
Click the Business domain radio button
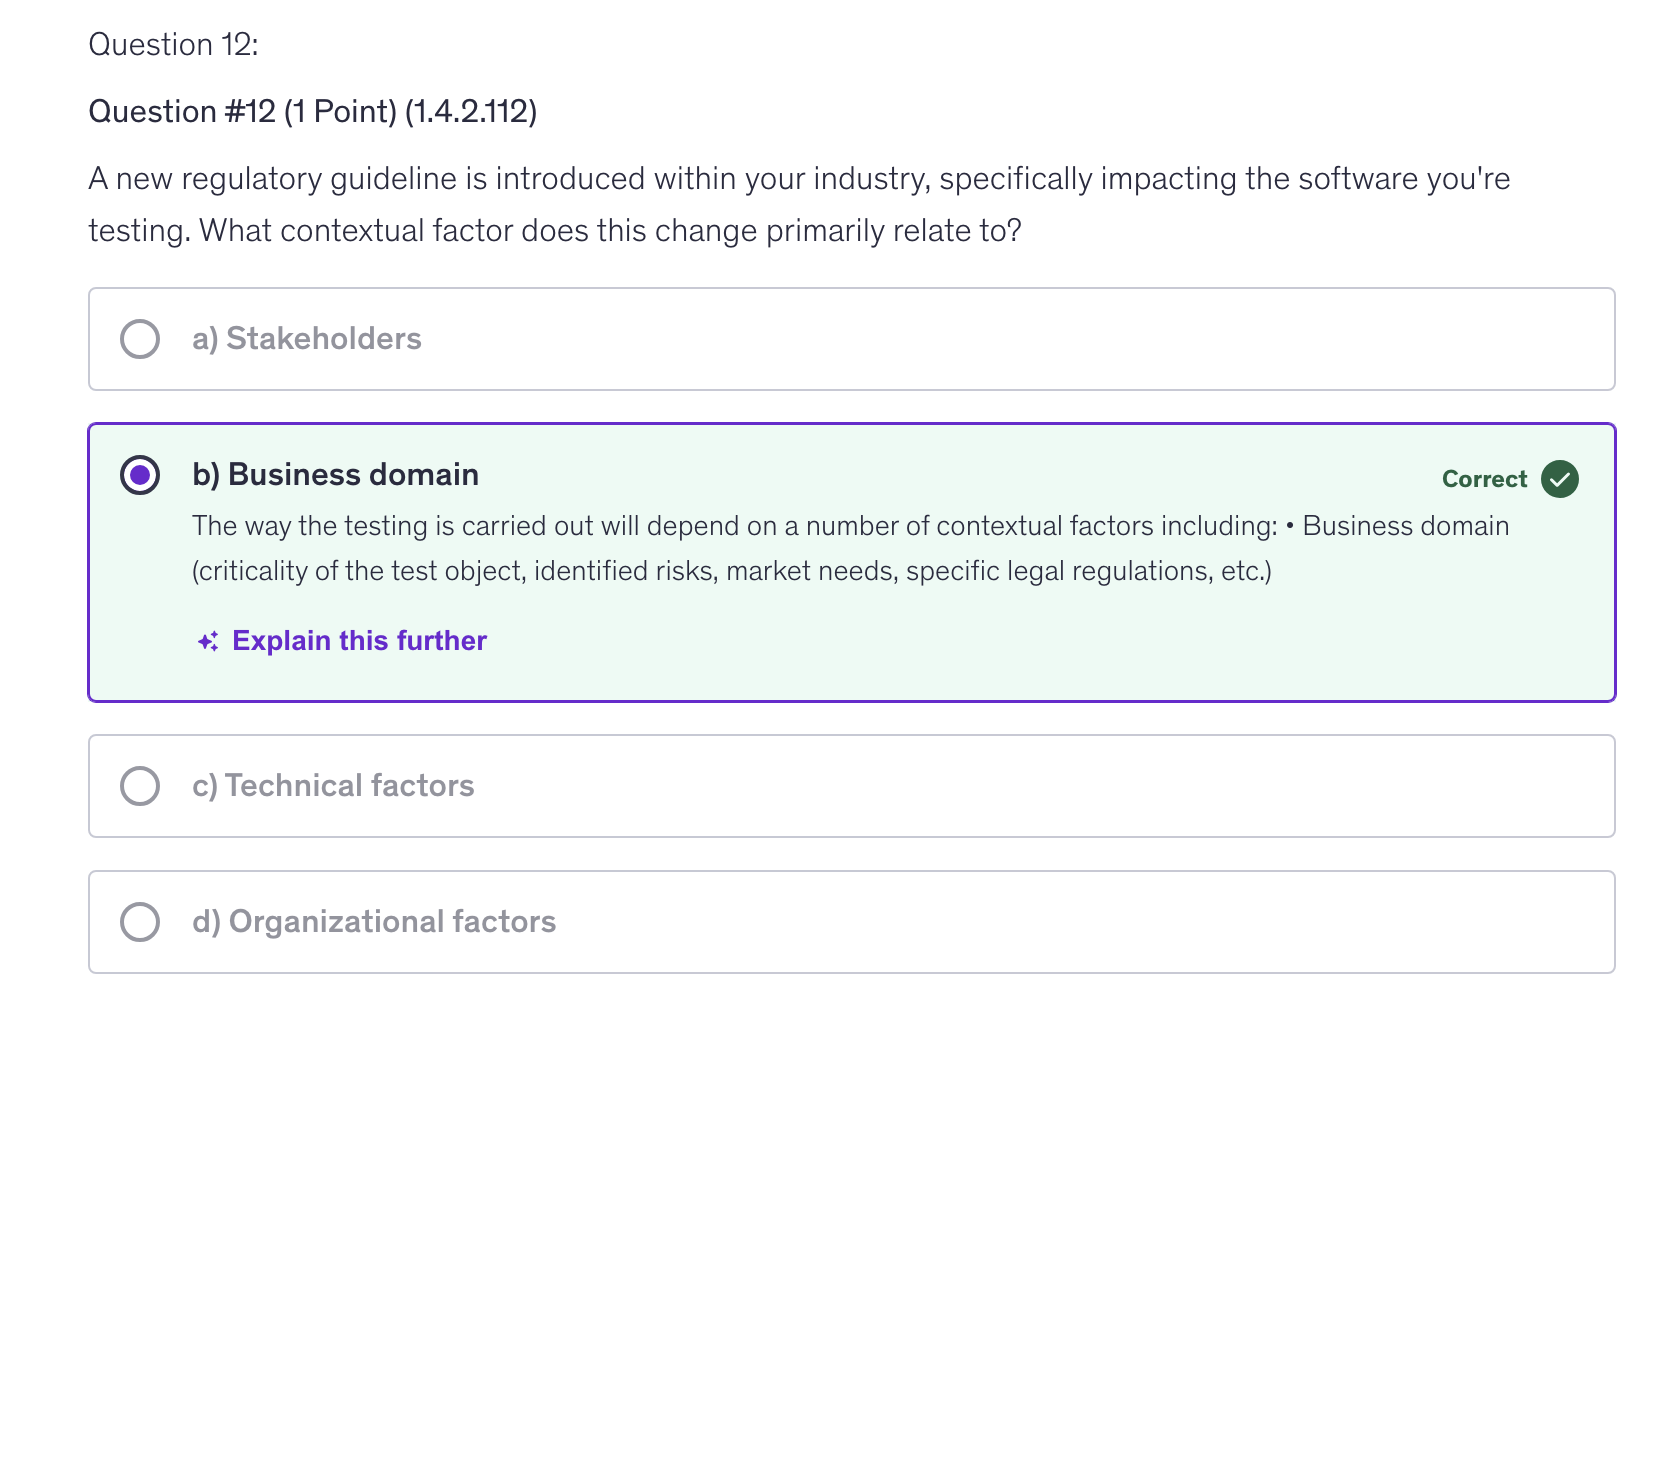click(x=140, y=475)
